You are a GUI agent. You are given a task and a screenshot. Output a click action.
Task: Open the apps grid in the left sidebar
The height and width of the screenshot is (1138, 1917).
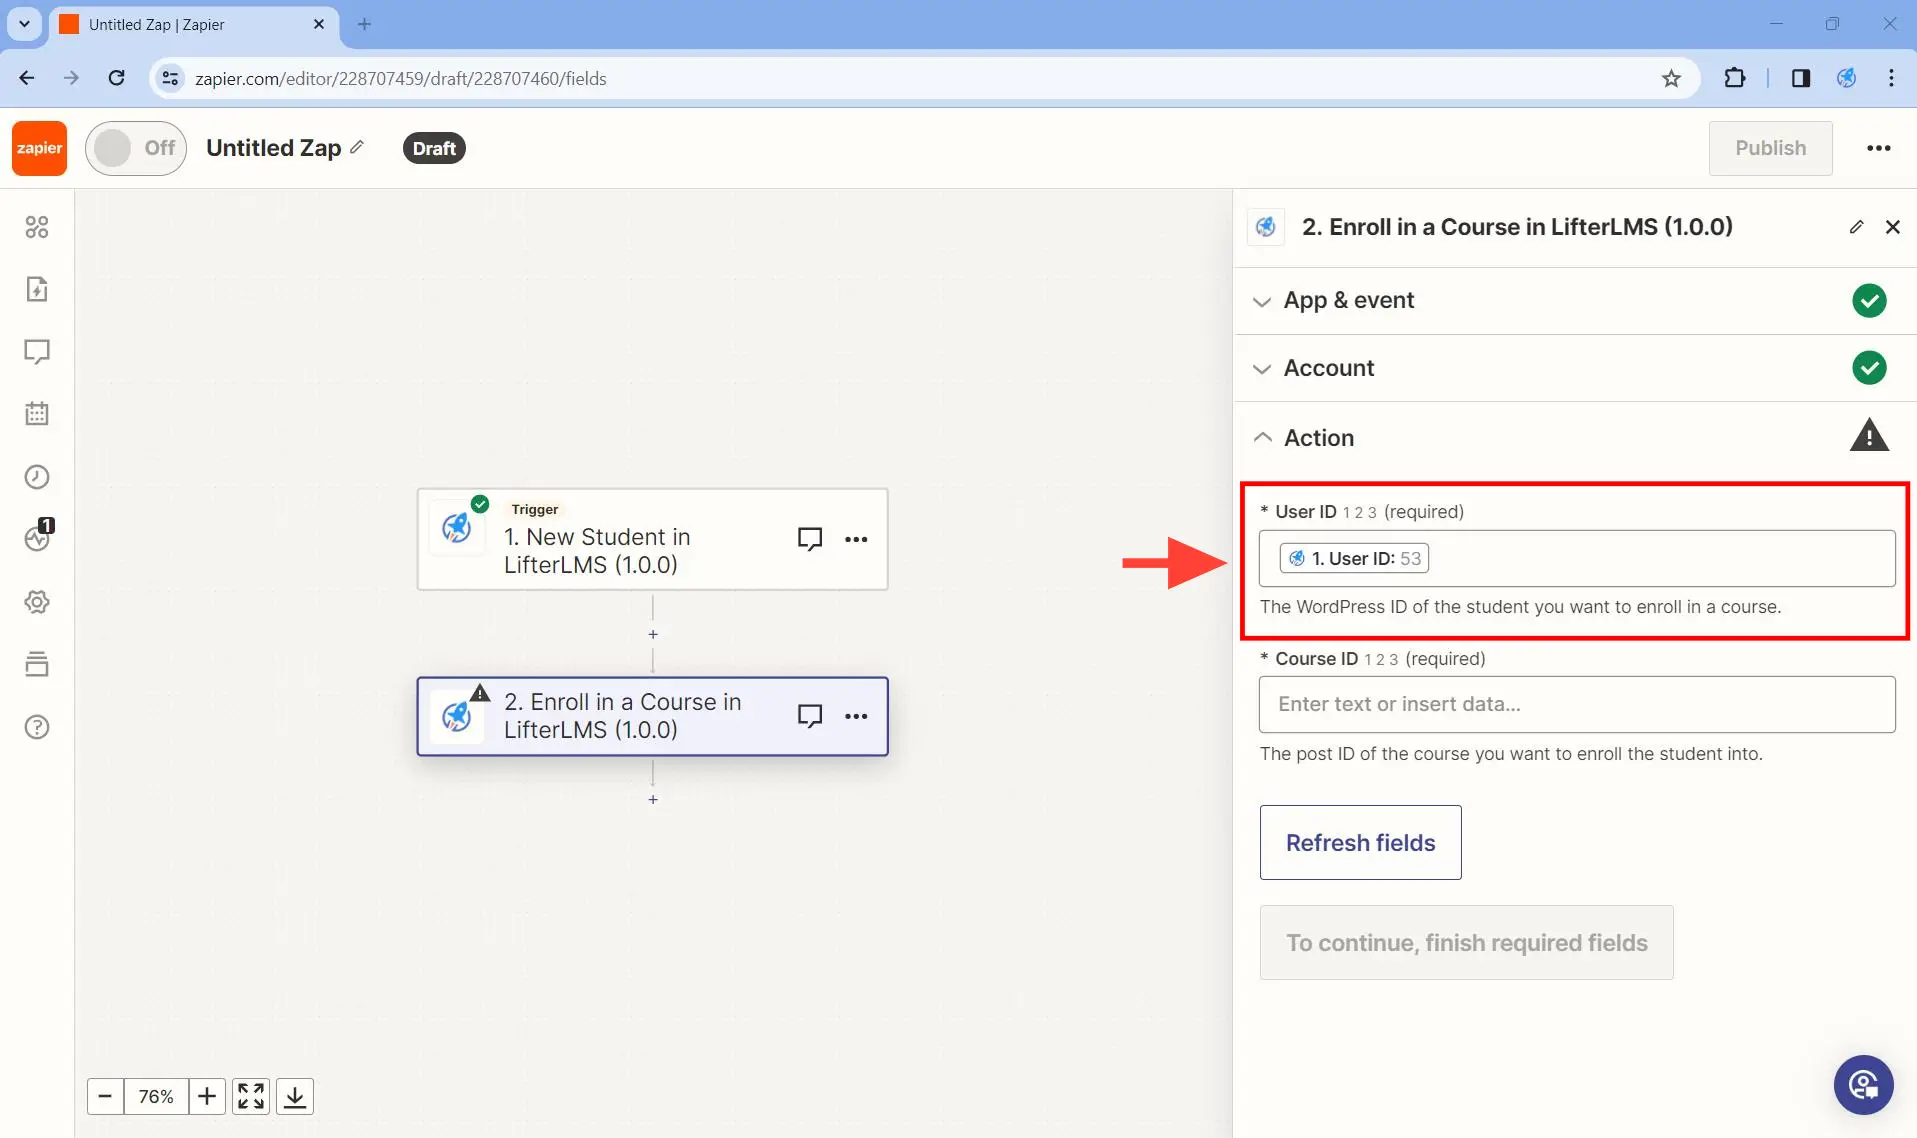[x=38, y=227]
